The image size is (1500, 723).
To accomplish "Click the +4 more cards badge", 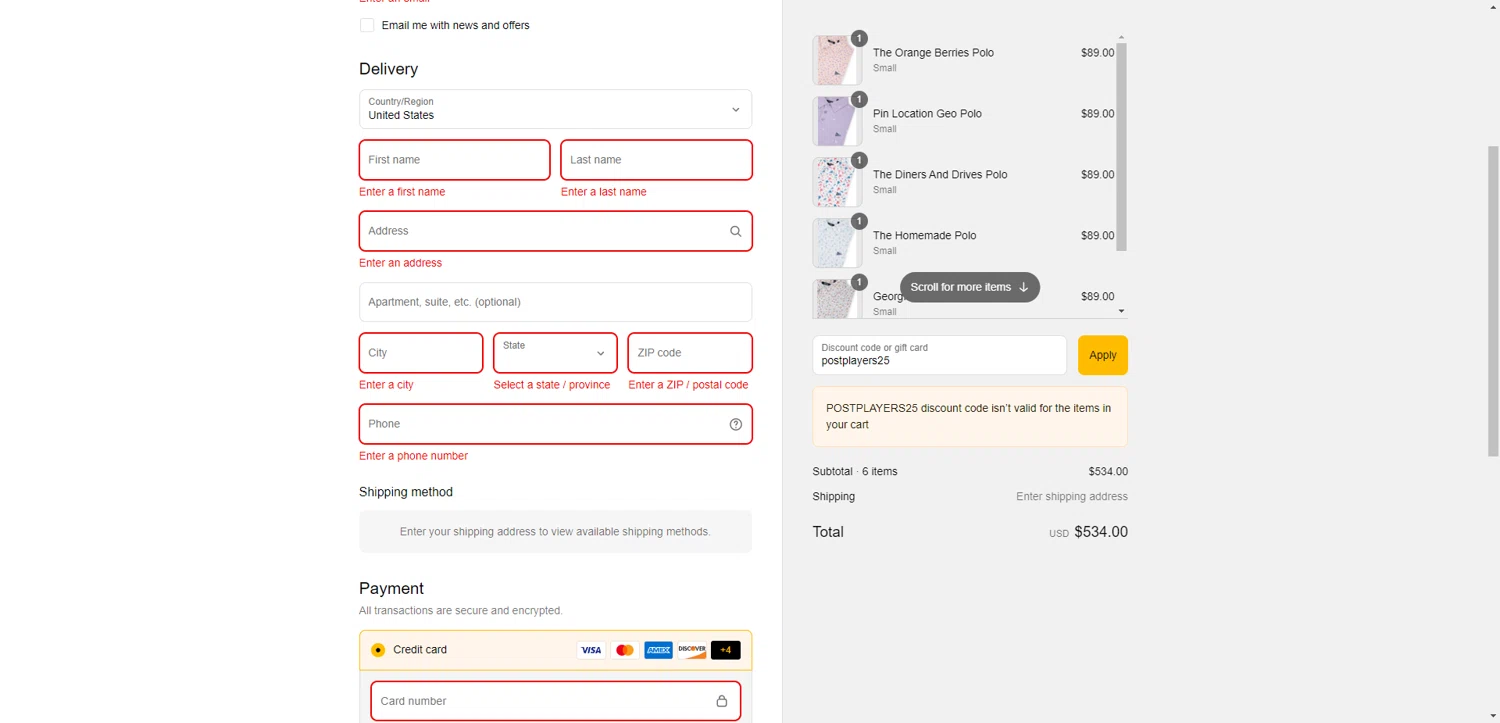I will point(726,650).
